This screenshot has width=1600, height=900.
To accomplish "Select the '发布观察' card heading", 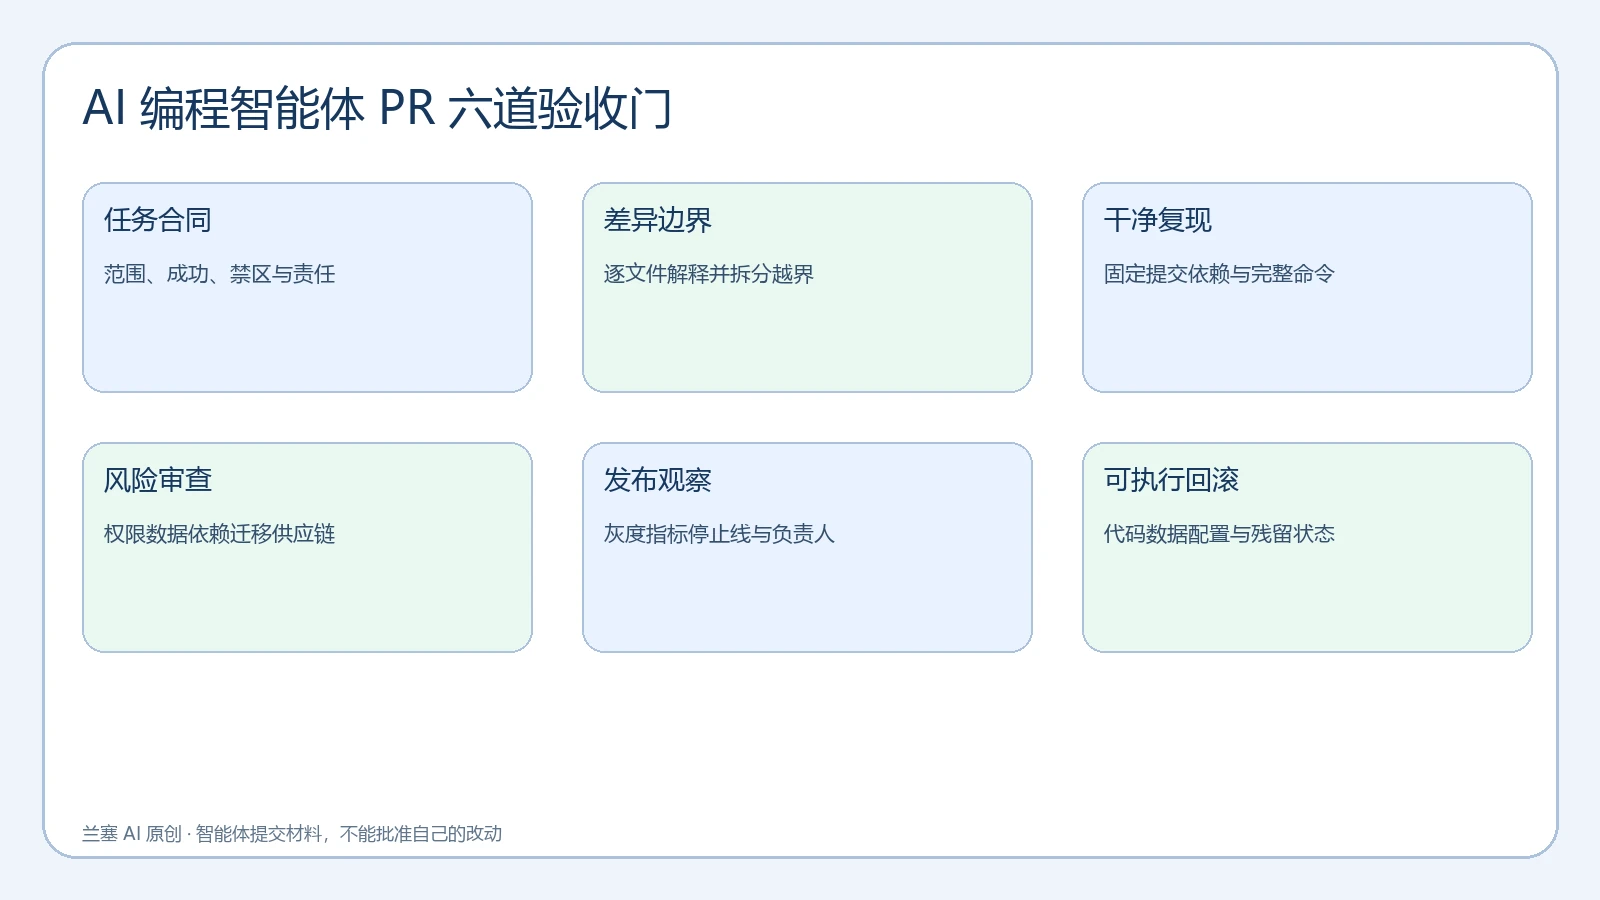I will tap(658, 480).
